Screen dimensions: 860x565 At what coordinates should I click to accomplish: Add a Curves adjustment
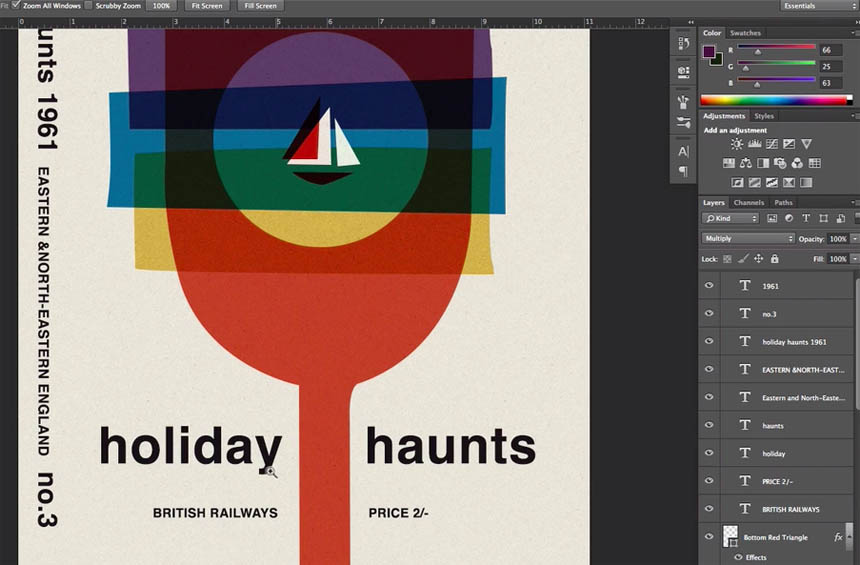click(x=772, y=144)
